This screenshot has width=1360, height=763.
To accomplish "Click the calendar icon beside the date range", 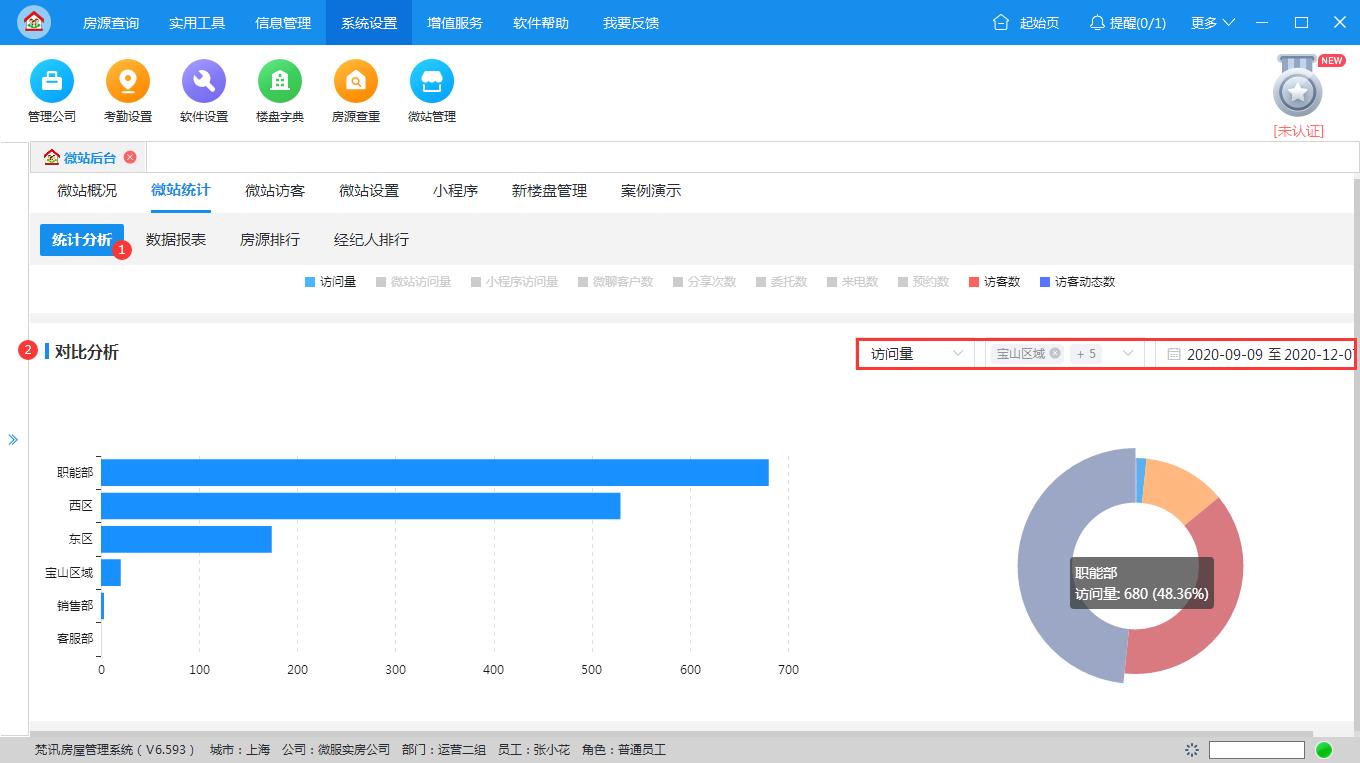I will (1173, 353).
